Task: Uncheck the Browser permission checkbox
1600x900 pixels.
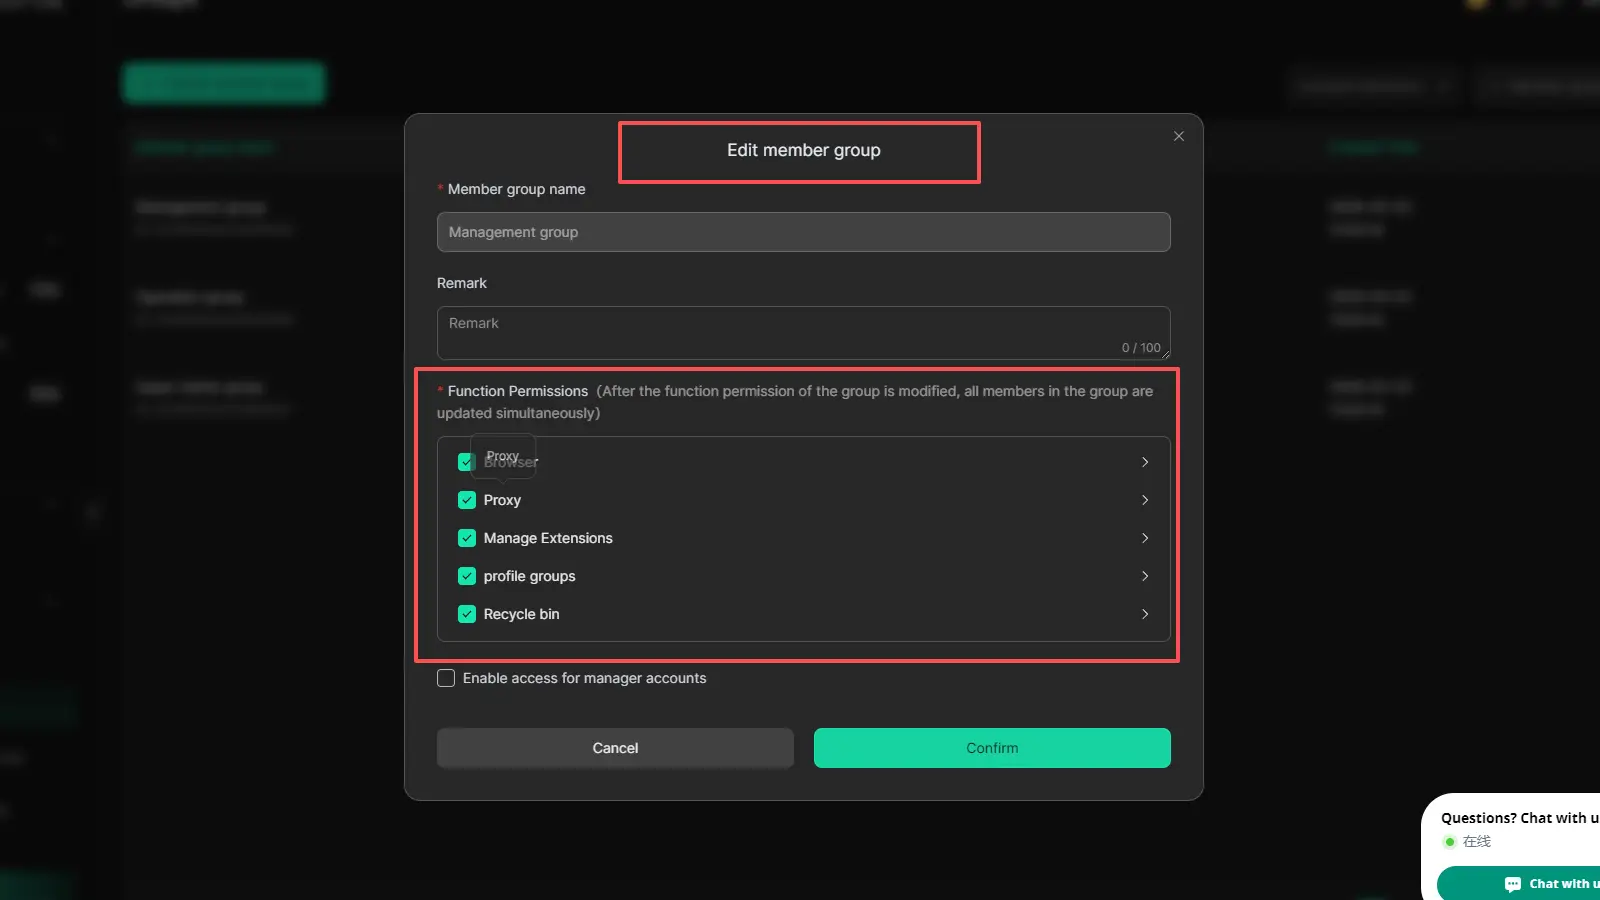Action: [465, 462]
